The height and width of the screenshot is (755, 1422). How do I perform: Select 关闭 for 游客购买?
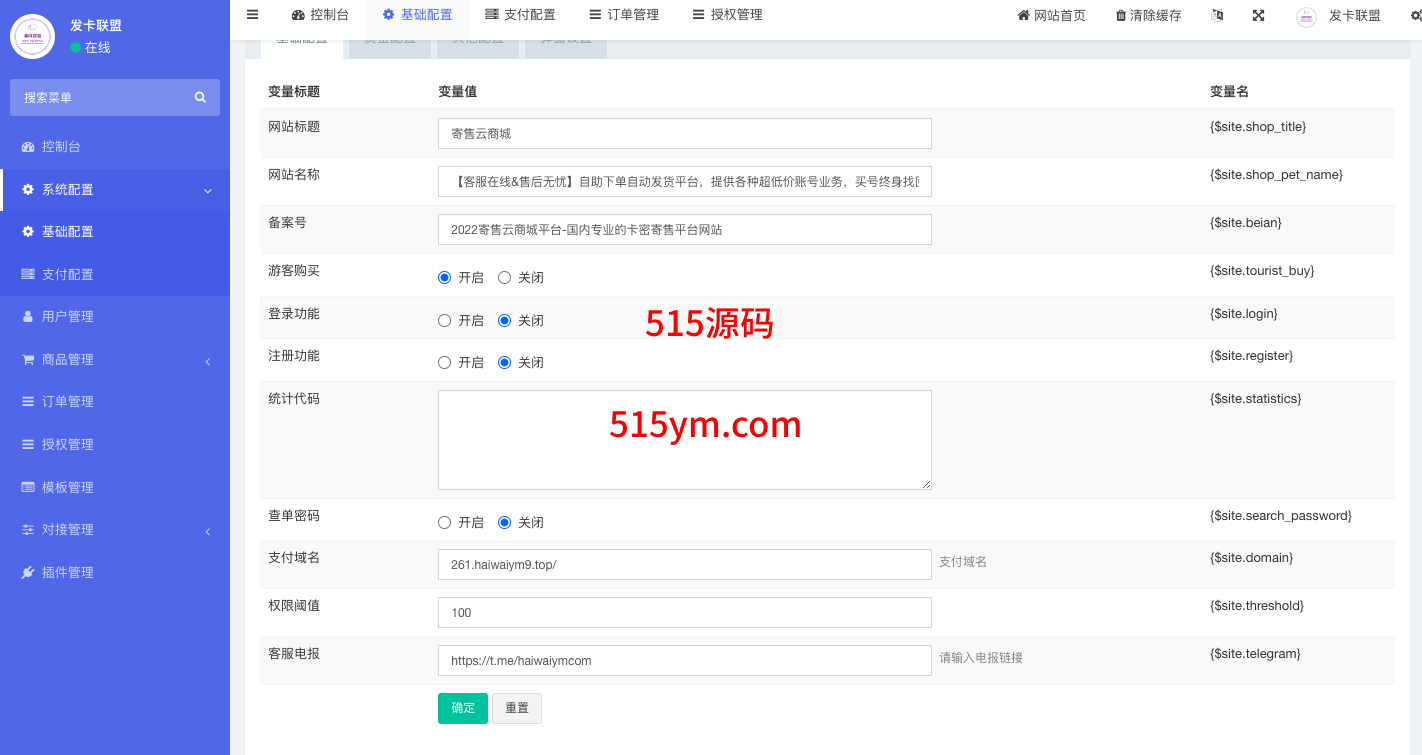[x=504, y=278]
